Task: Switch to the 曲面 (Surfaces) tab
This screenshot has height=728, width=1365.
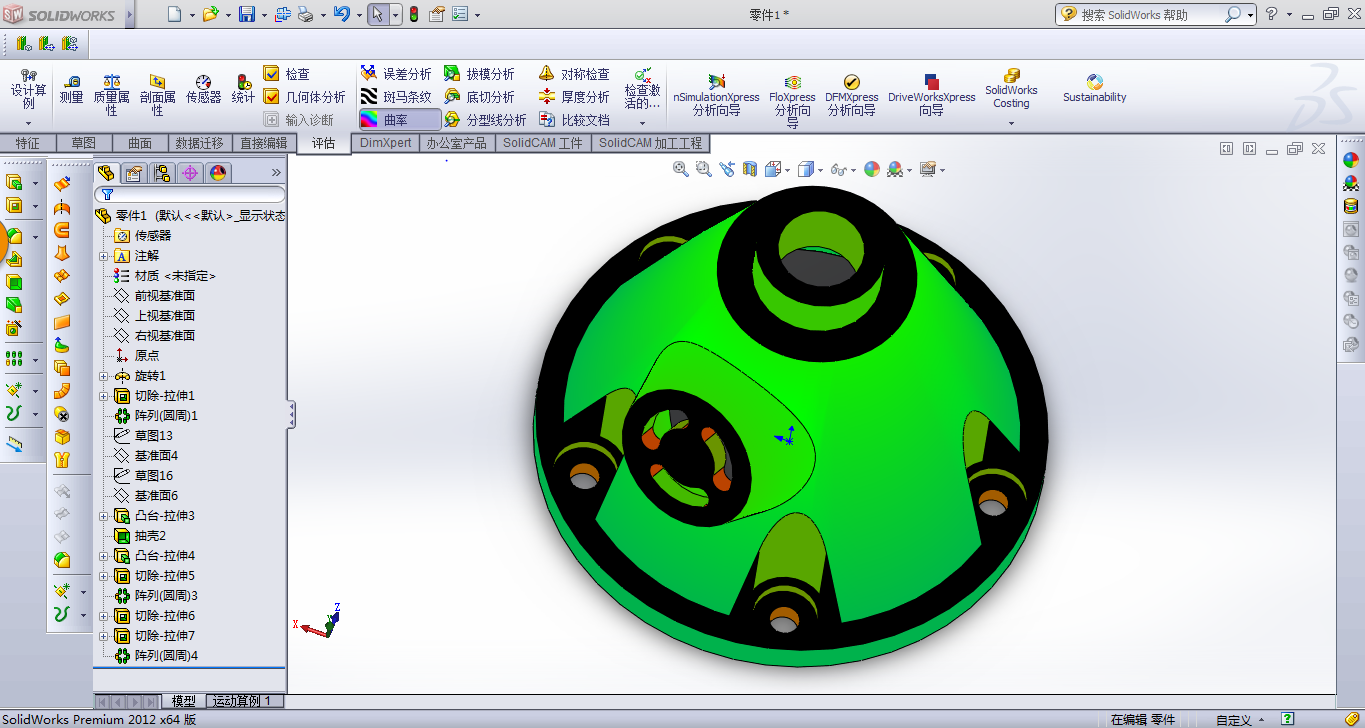Action: (x=140, y=143)
